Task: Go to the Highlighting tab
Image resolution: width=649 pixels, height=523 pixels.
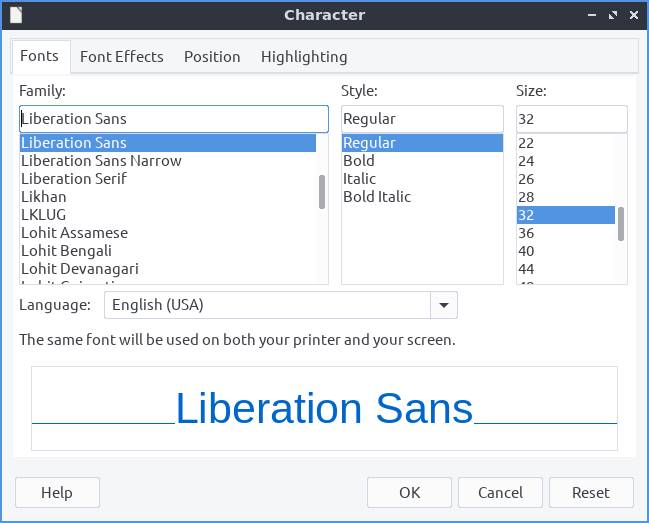Action: pos(304,57)
